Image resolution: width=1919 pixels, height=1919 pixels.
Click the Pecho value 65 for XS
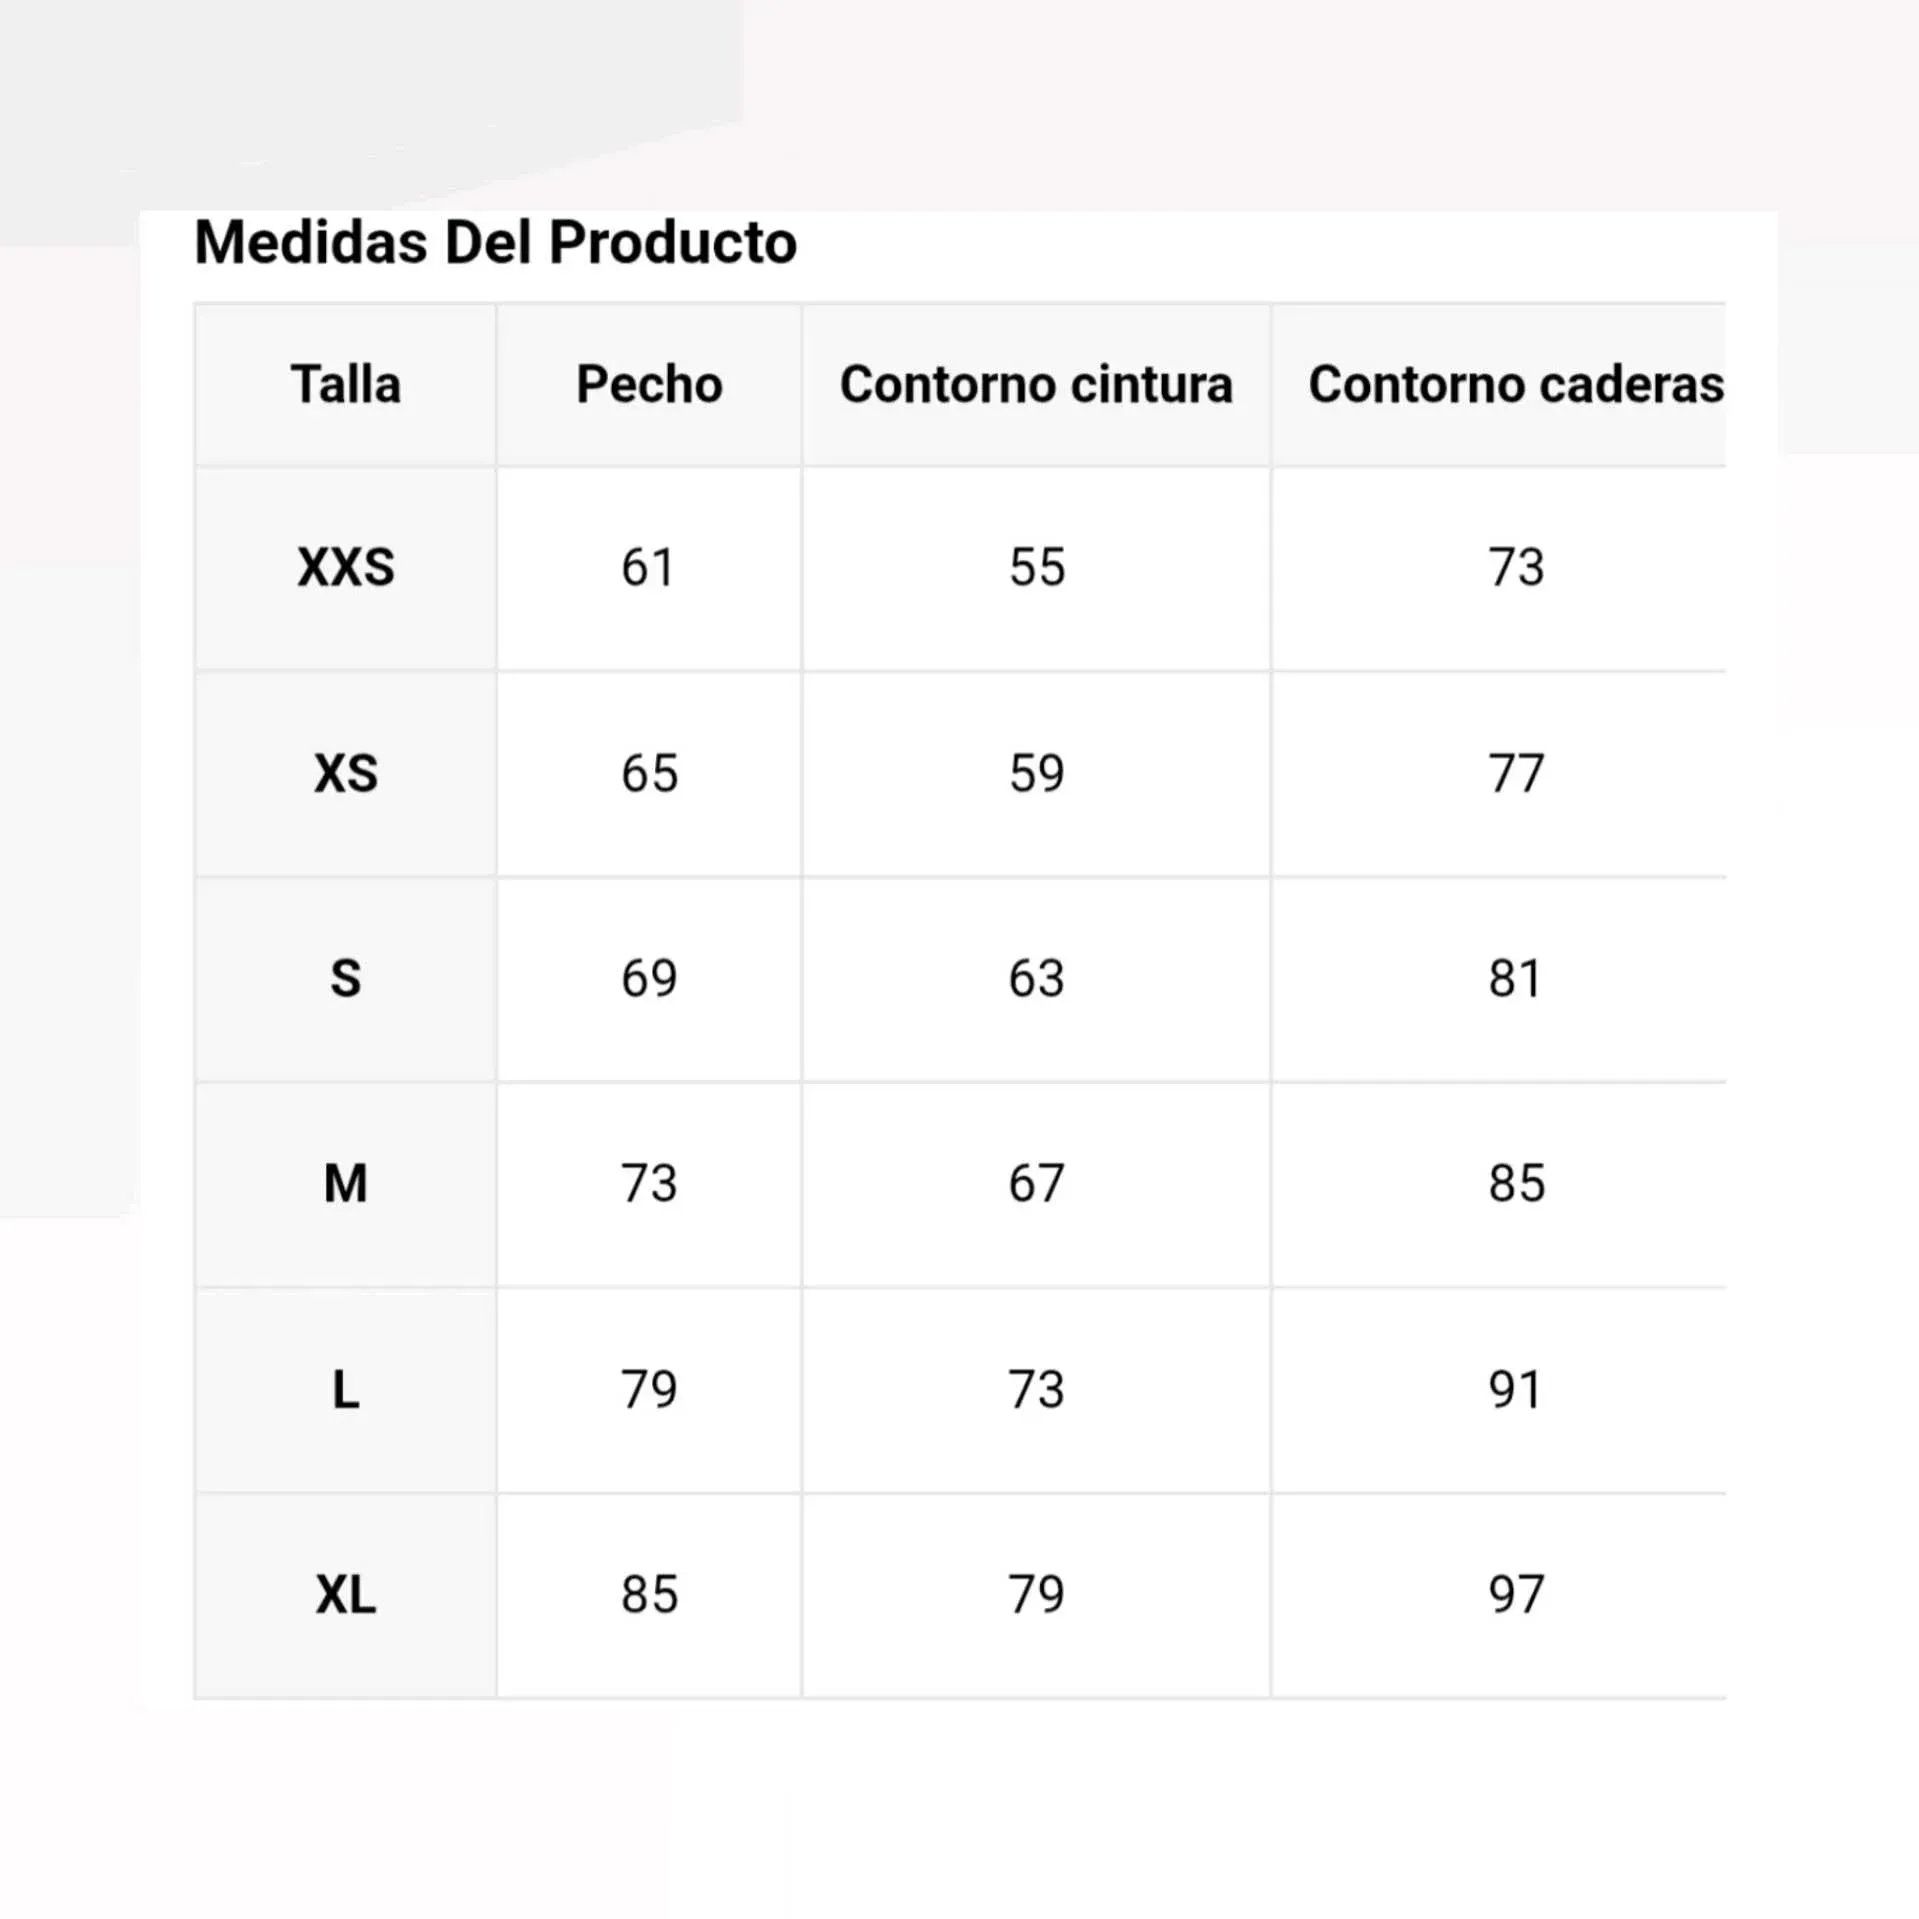point(649,774)
